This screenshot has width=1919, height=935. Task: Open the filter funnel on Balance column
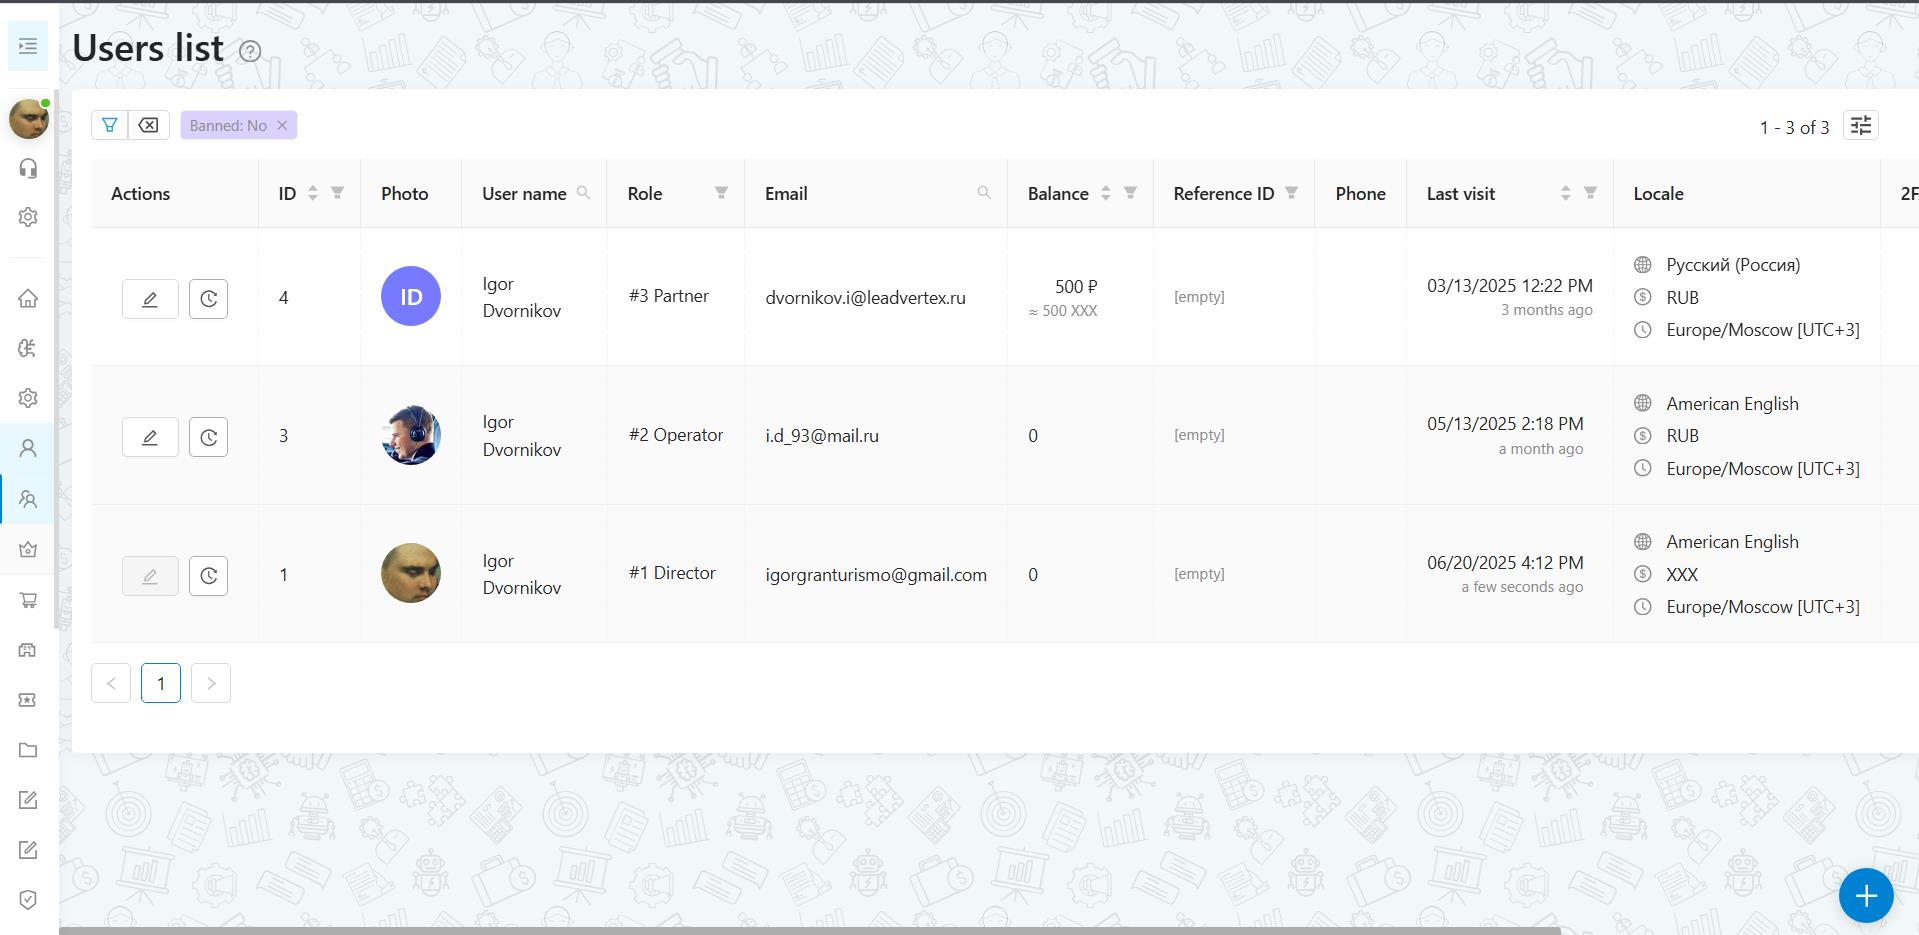coord(1130,193)
